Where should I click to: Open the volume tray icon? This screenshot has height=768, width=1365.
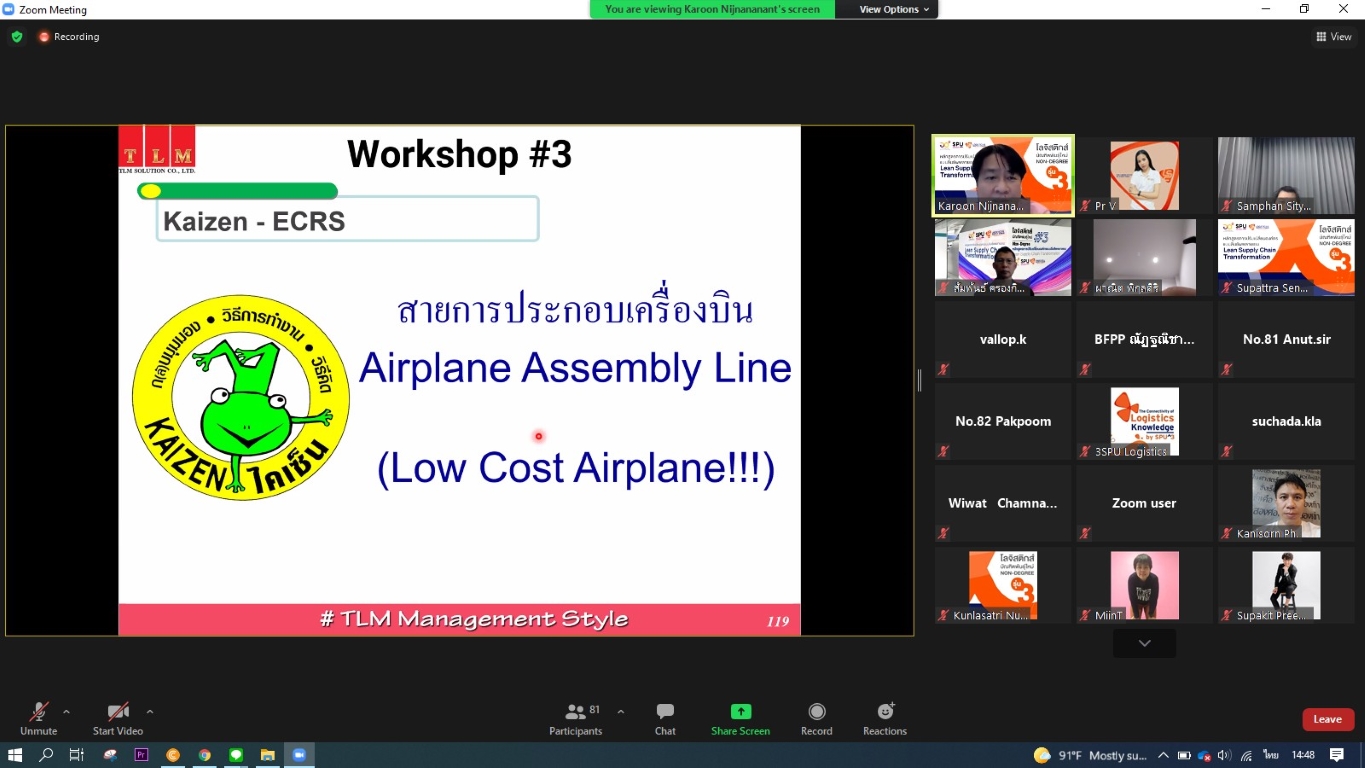(1225, 755)
